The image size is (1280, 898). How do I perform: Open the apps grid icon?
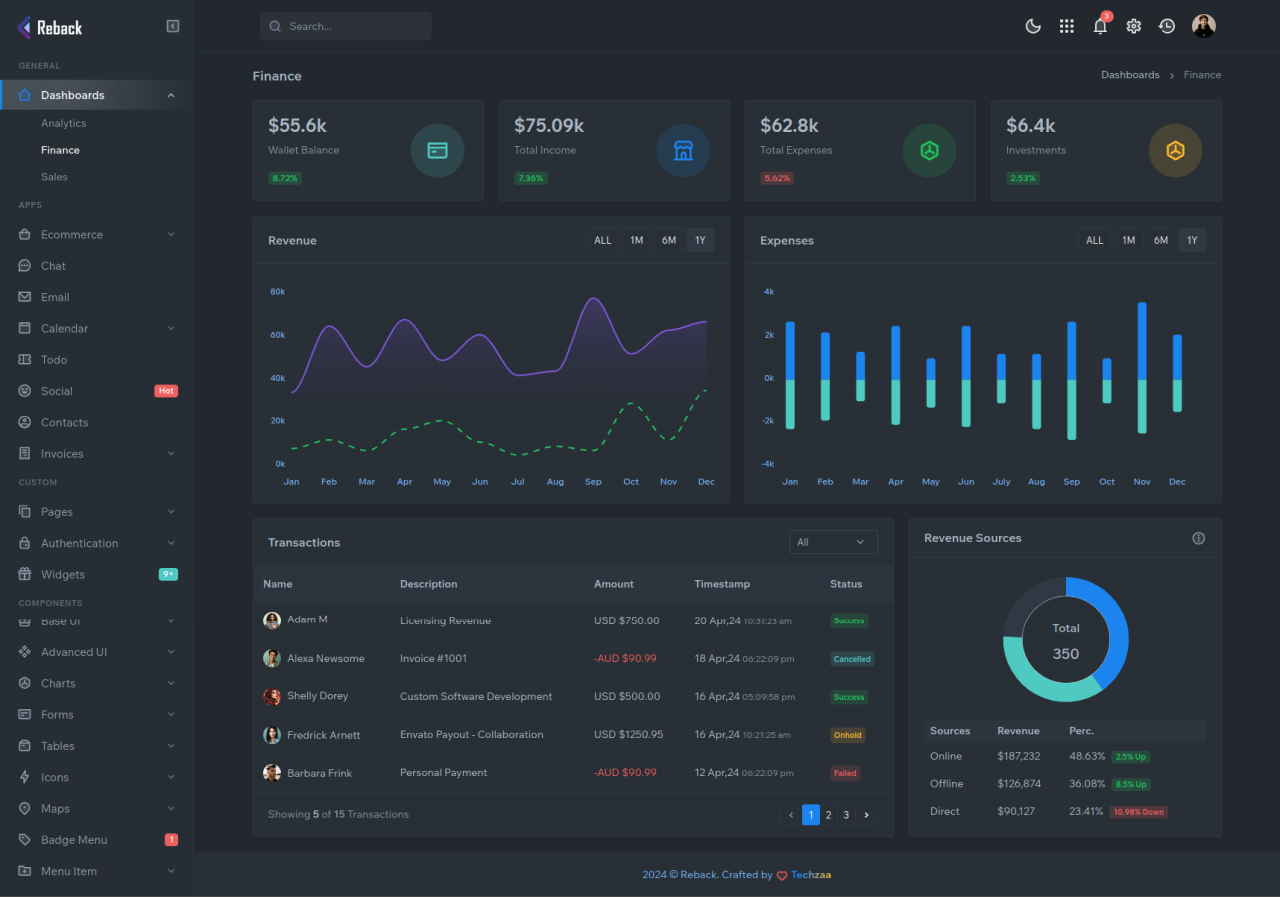click(1067, 26)
